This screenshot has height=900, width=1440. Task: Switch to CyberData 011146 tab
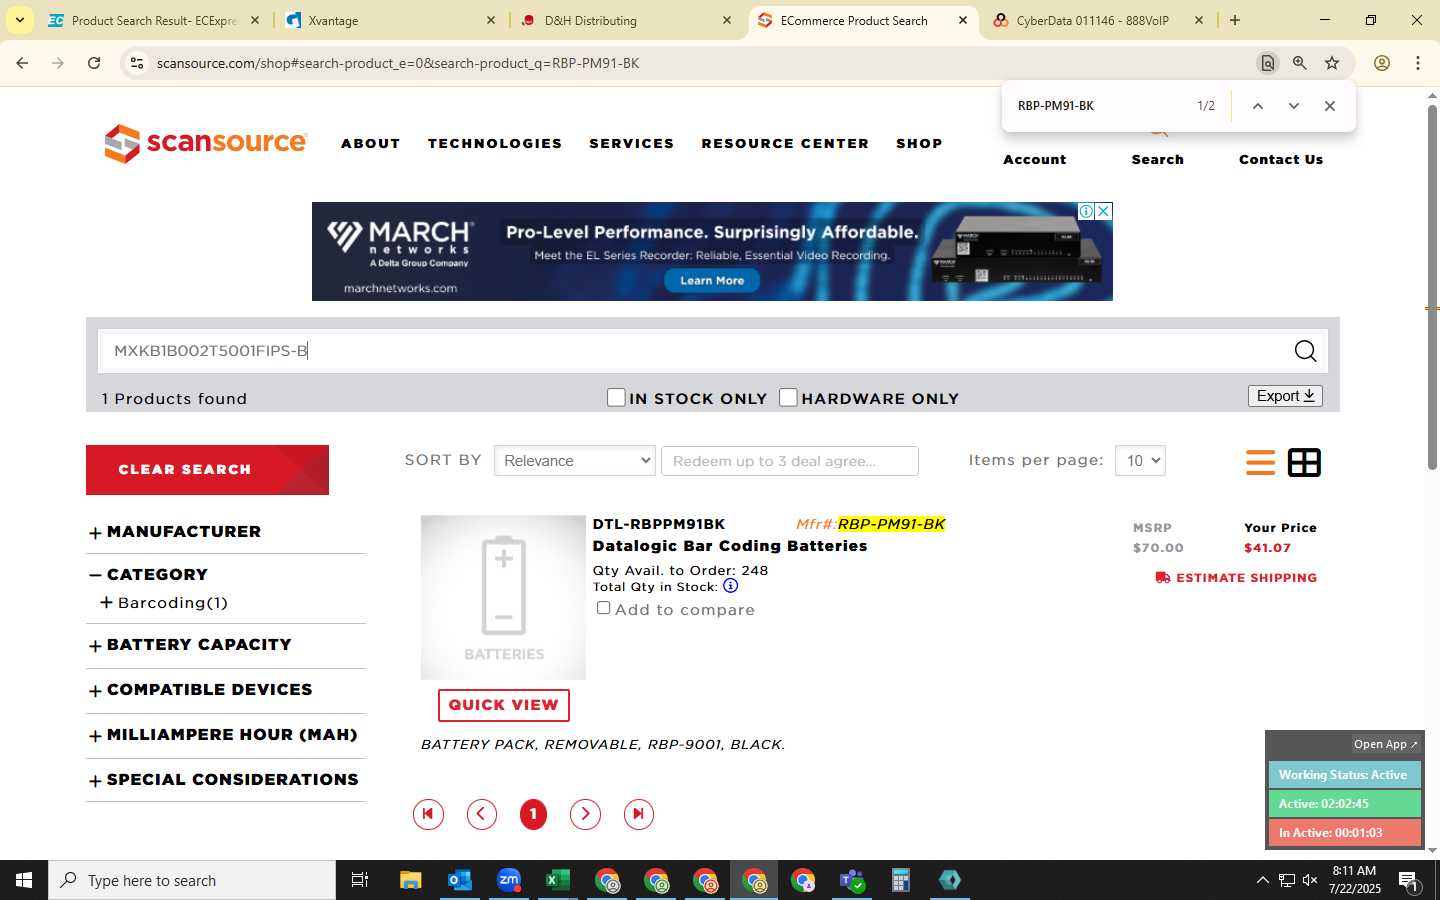pos(1098,20)
